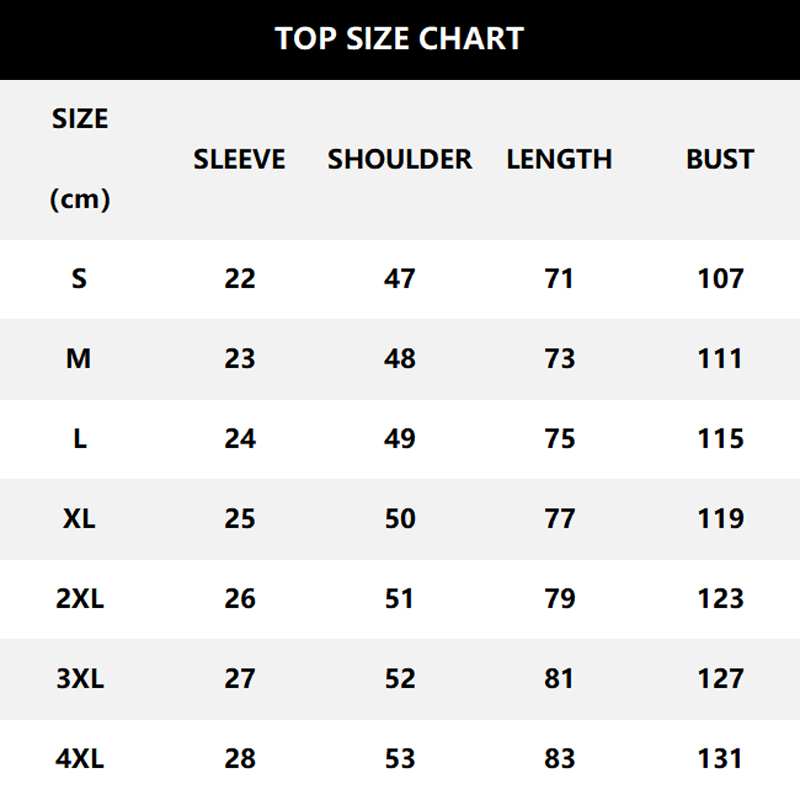Image resolution: width=800 pixels, height=800 pixels.
Task: Click the shoulder value 52
Action: point(399,679)
